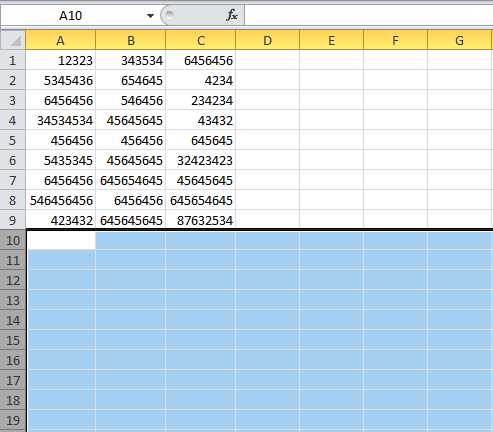Click cell A5 with 456456

point(61,140)
